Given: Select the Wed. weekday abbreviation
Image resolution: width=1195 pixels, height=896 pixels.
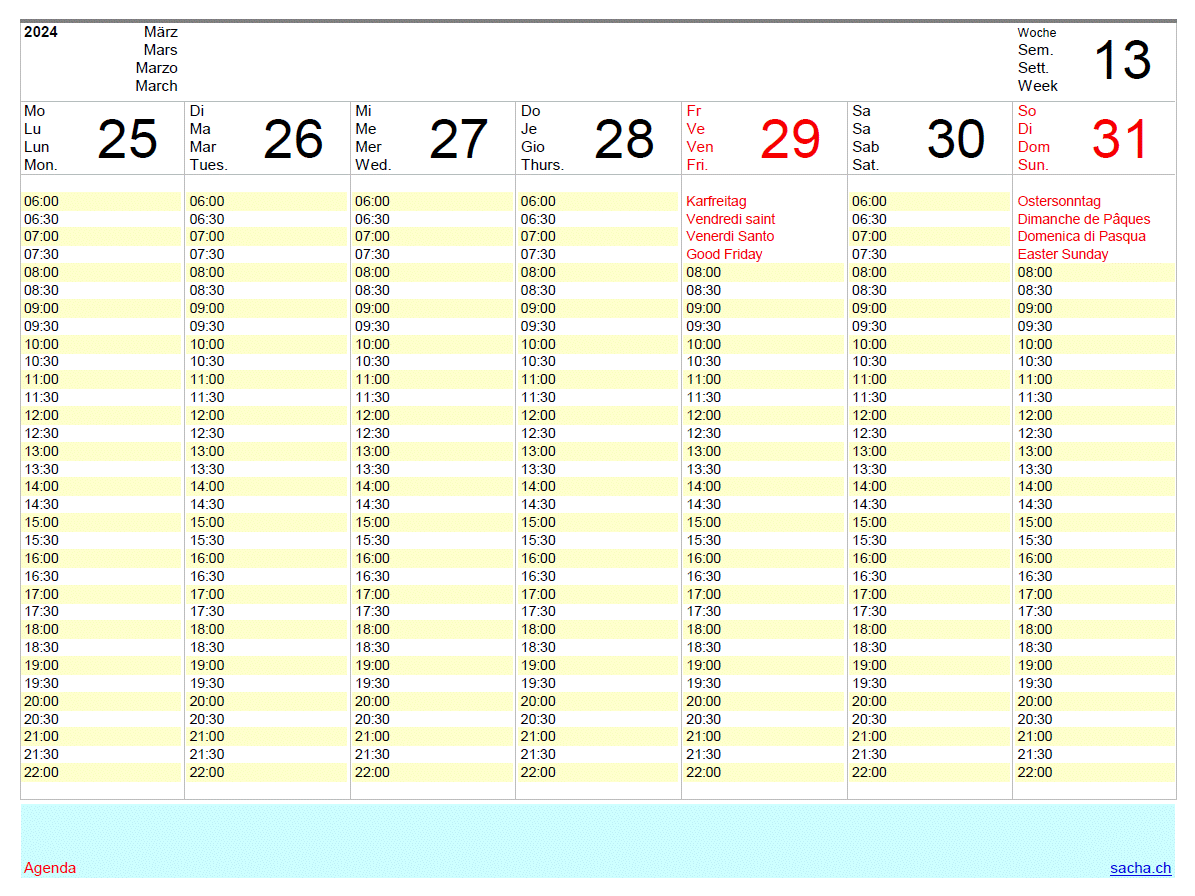Looking at the screenshot, I should pos(373,165).
